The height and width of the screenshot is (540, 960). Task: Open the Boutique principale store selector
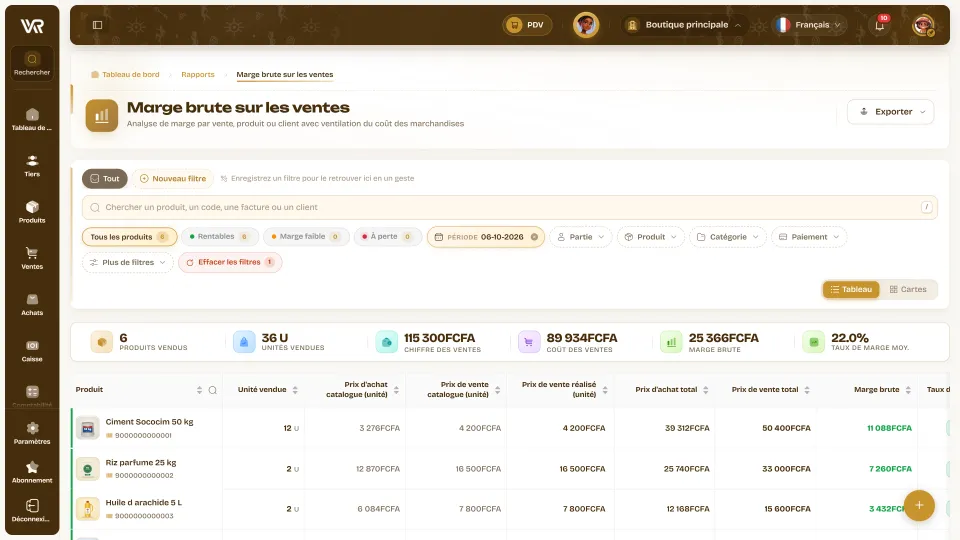[684, 25]
